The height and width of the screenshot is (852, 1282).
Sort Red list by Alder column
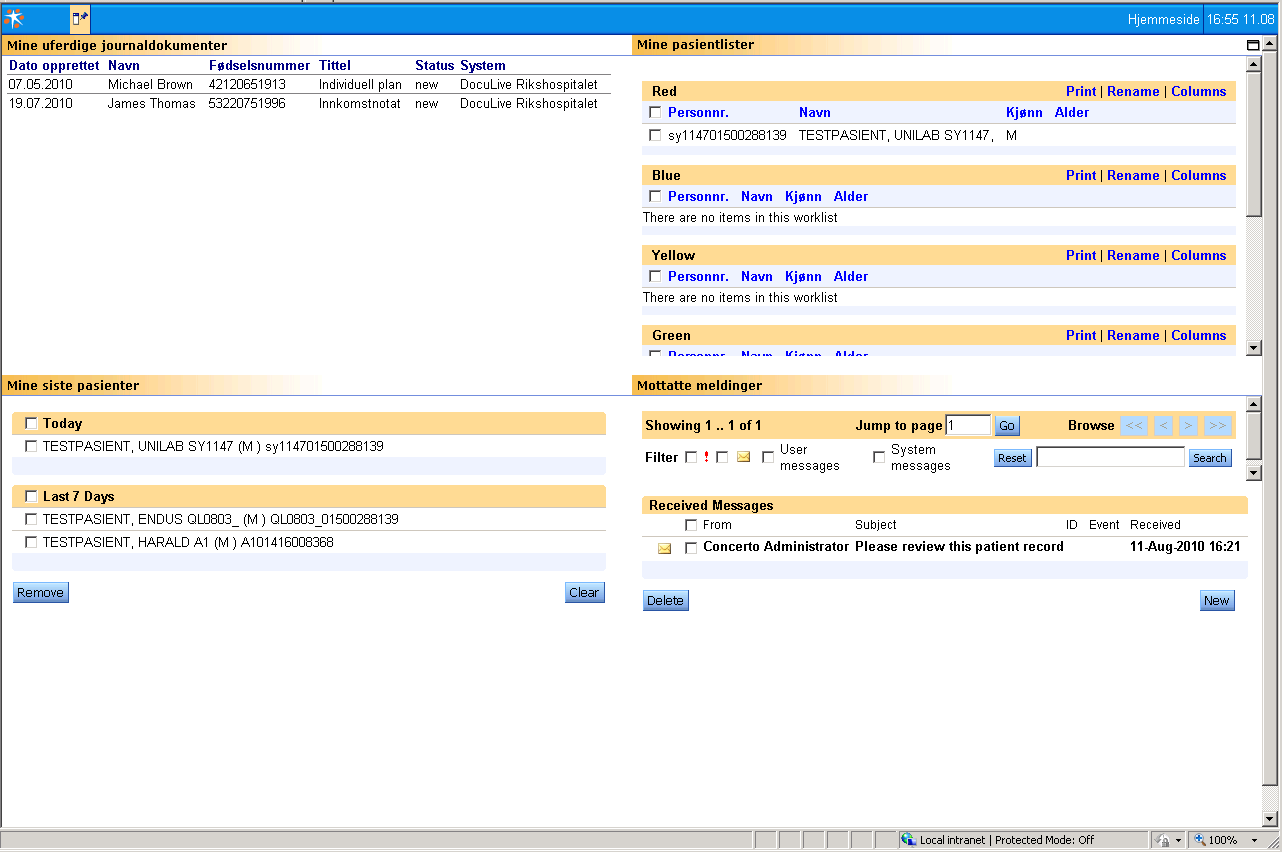1072,112
